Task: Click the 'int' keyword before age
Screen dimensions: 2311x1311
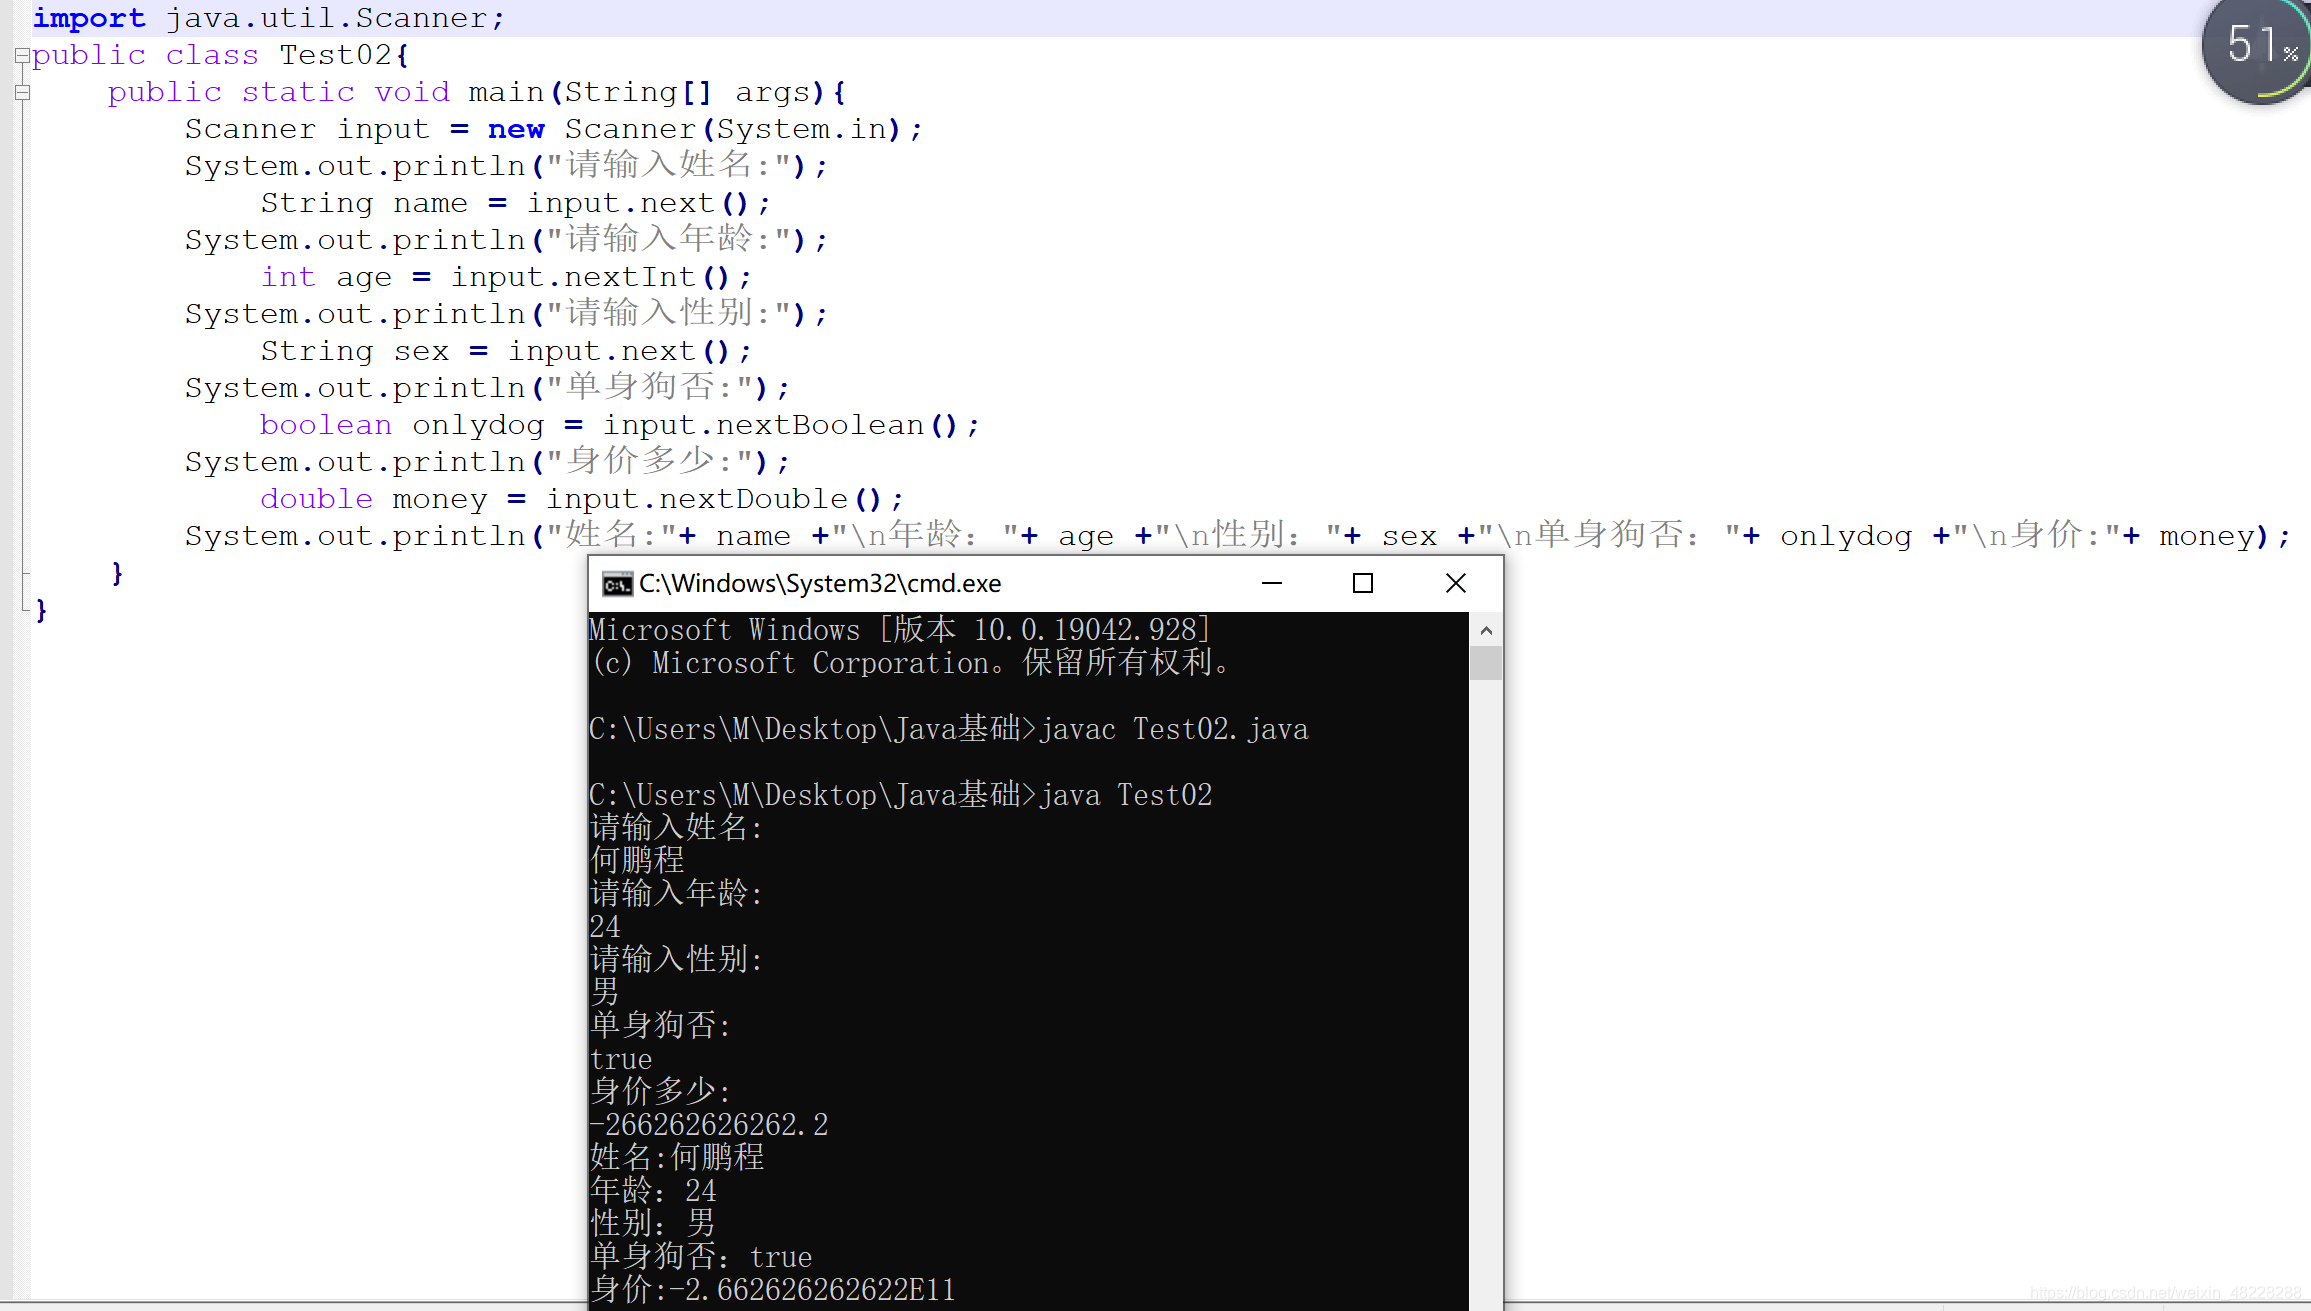Action: pos(288,277)
